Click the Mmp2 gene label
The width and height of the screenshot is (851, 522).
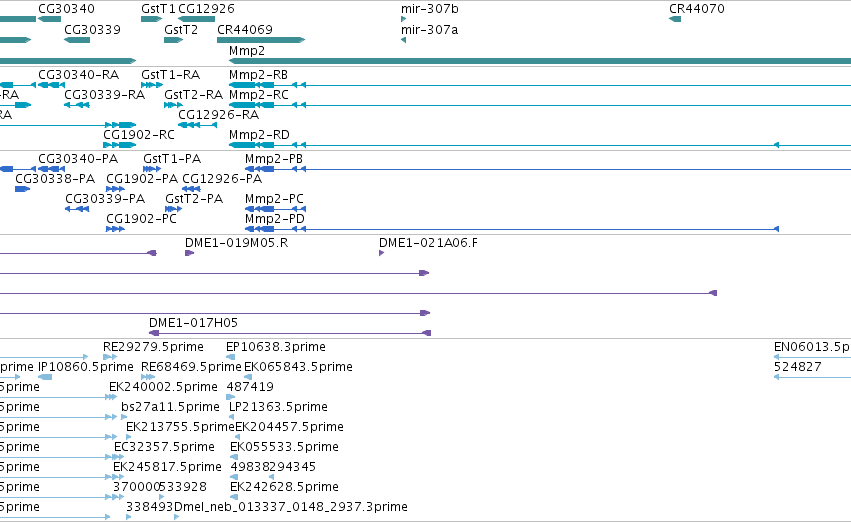coord(247,50)
